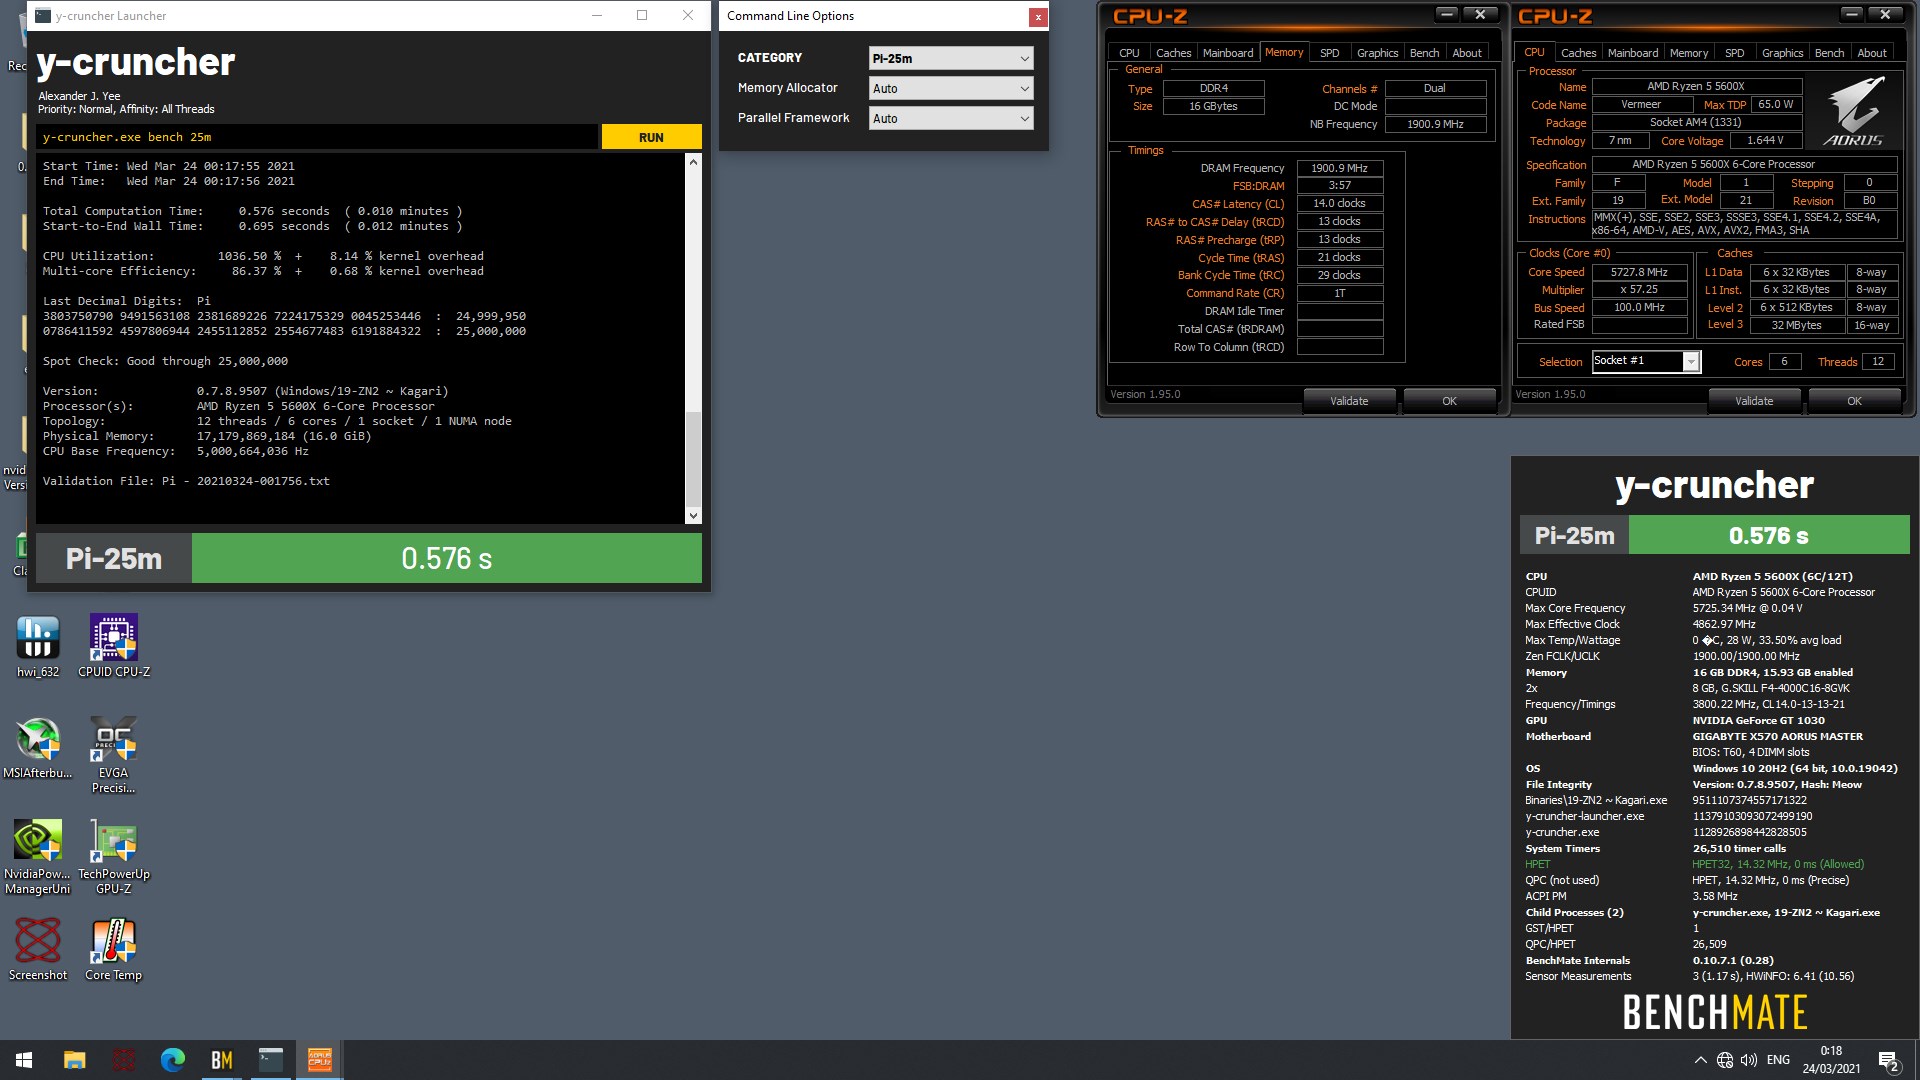Select the DRAM Frequency value 1900.9 MHz
Image resolution: width=1920 pixels, height=1080 pixels.
[1340, 168]
